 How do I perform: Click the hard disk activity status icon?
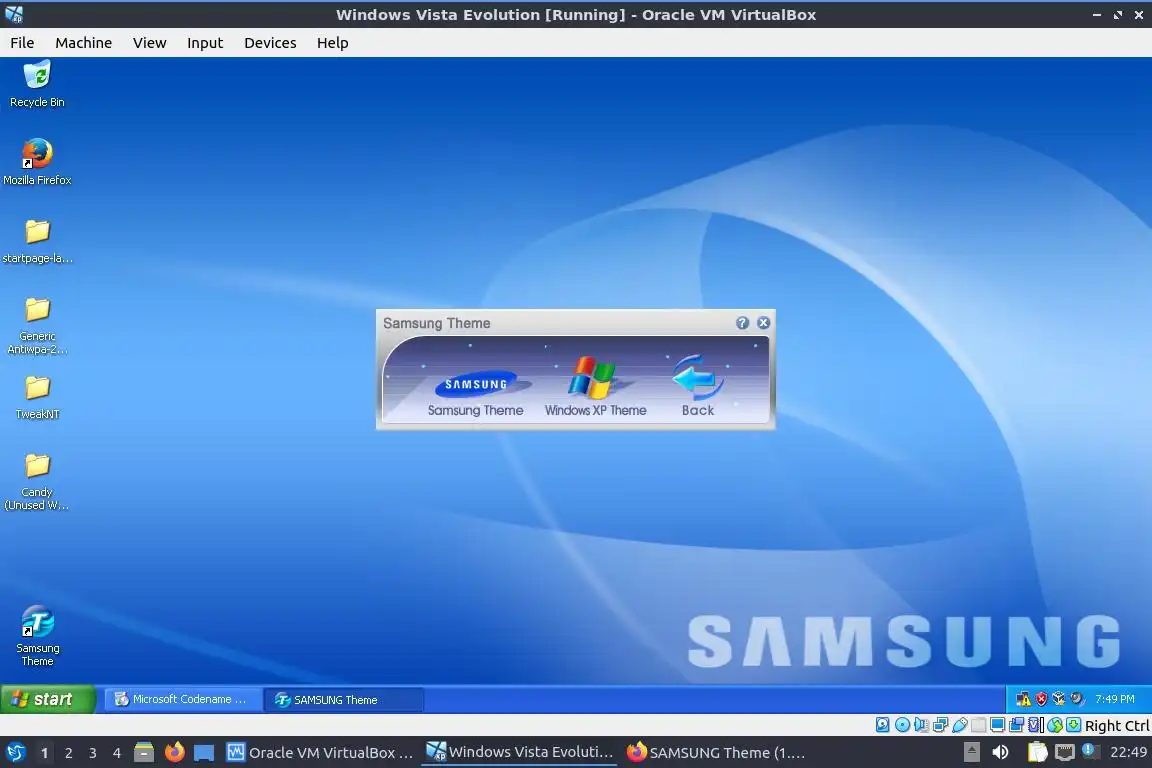pos(882,725)
